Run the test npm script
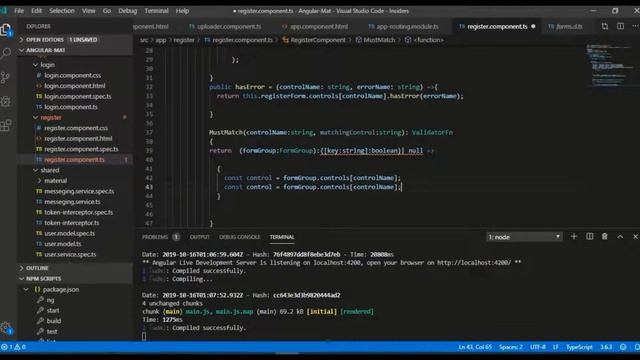 tap(52, 332)
